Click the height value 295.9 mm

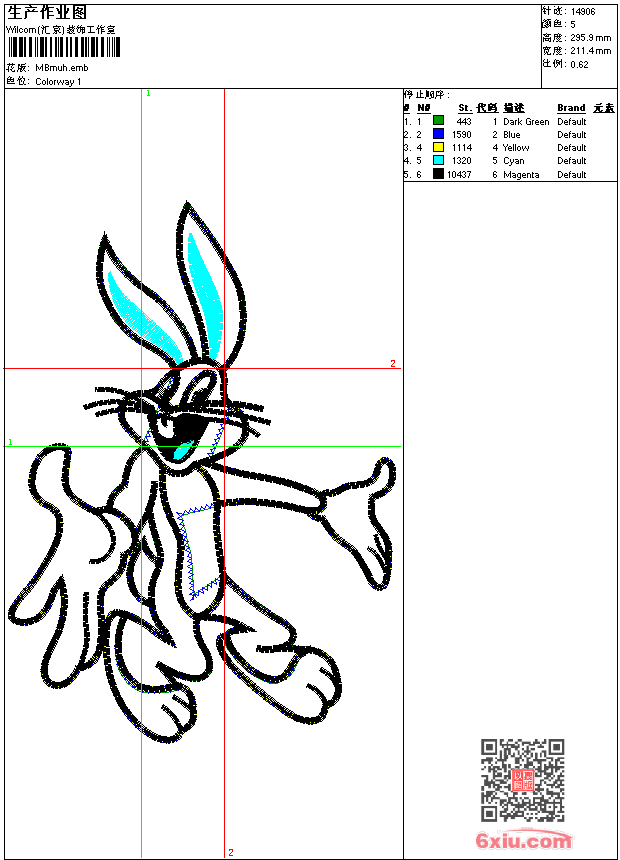pyautogui.click(x=590, y=38)
